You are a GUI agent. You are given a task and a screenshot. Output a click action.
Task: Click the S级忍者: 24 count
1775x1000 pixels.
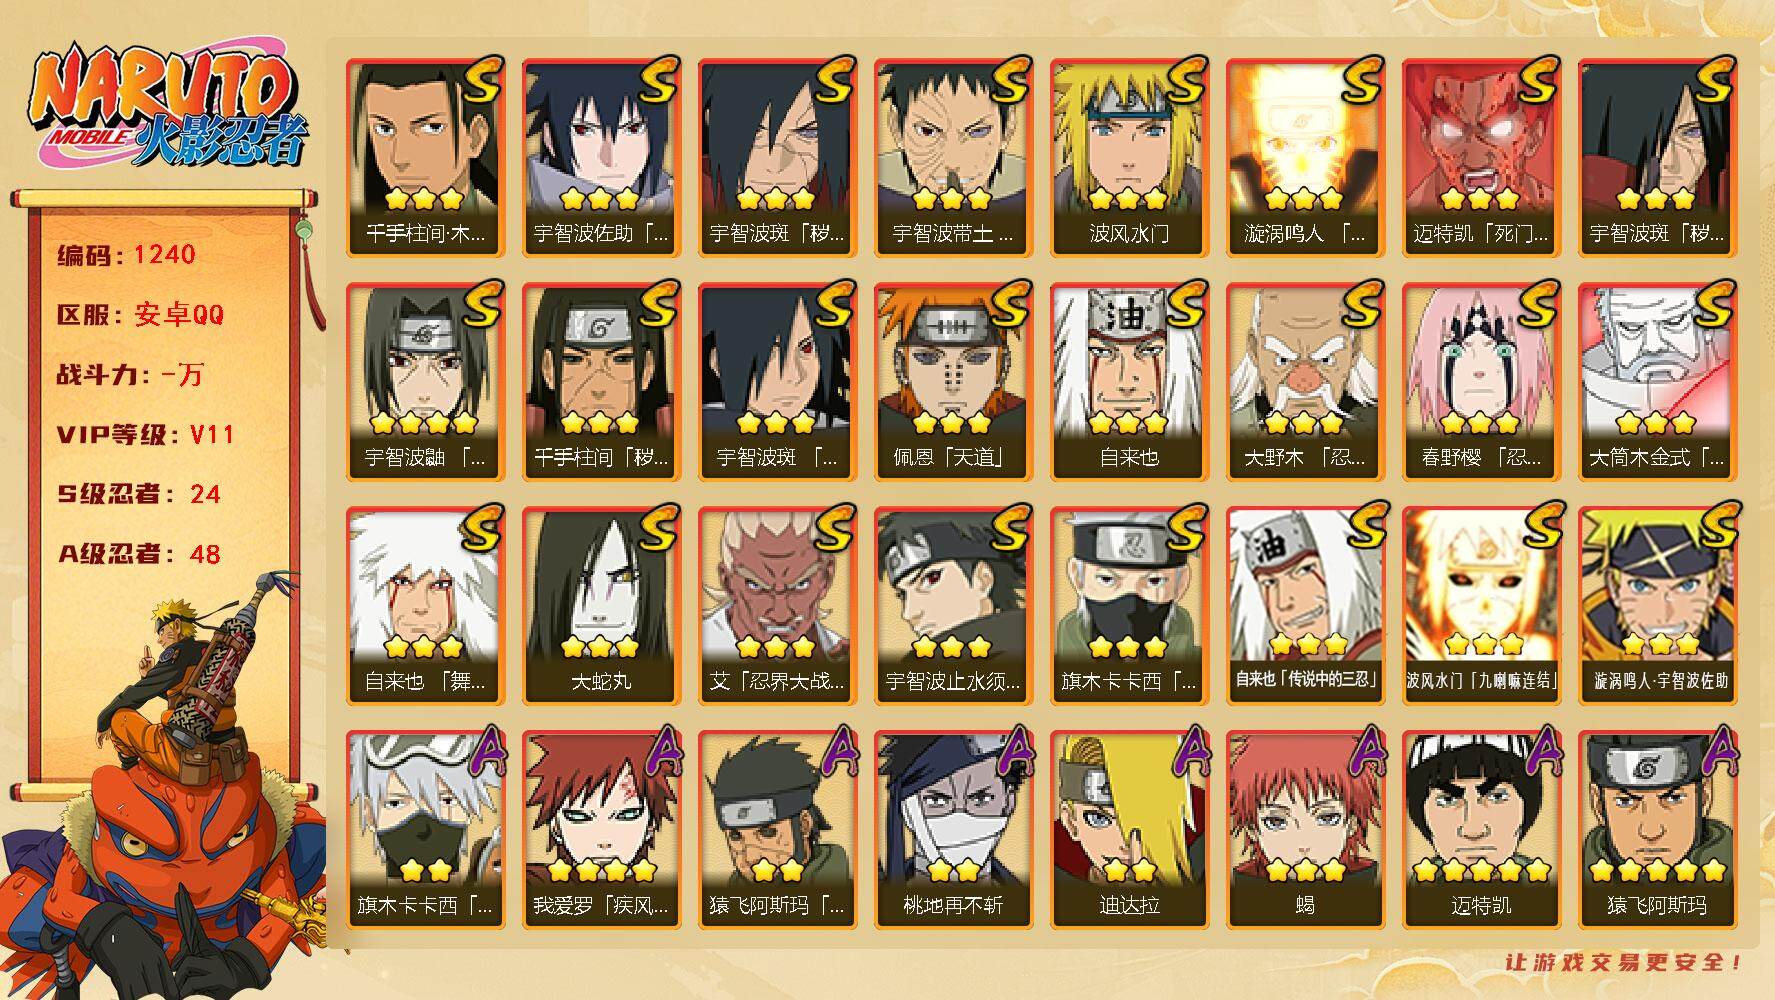click(x=138, y=494)
